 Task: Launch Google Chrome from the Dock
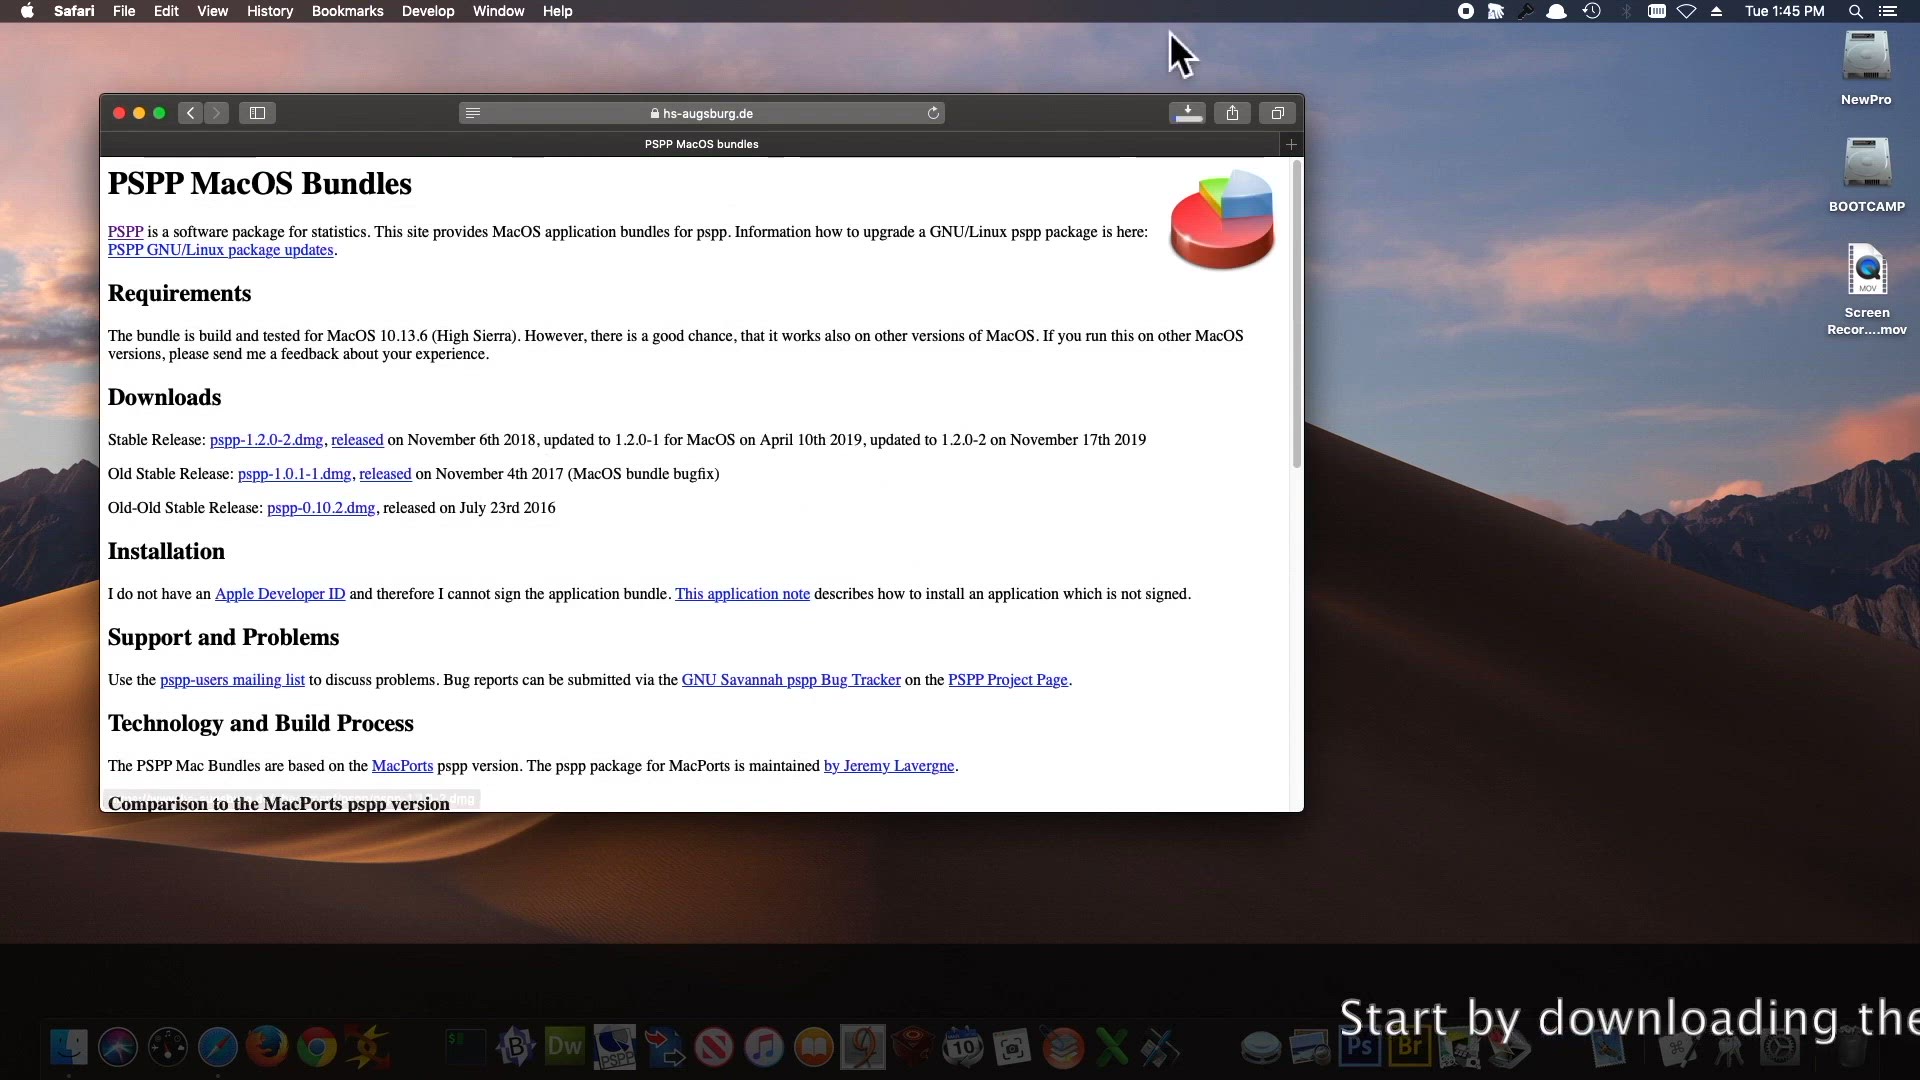(x=317, y=1047)
